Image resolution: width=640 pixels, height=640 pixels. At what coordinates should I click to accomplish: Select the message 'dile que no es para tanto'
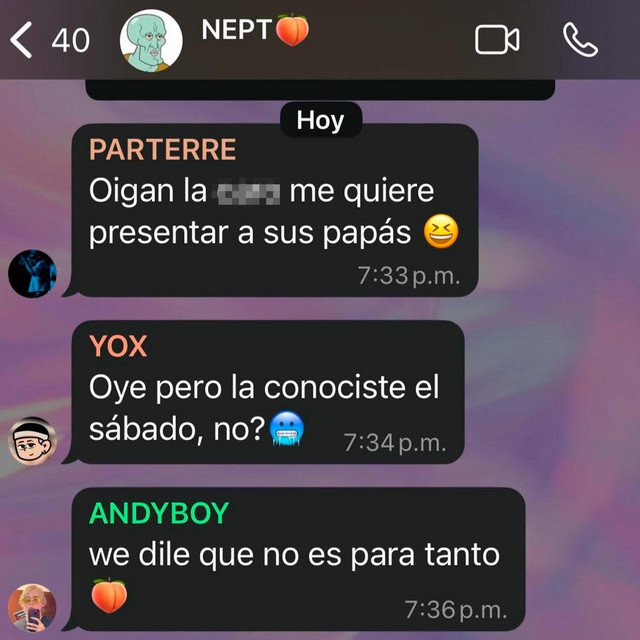coord(298,559)
